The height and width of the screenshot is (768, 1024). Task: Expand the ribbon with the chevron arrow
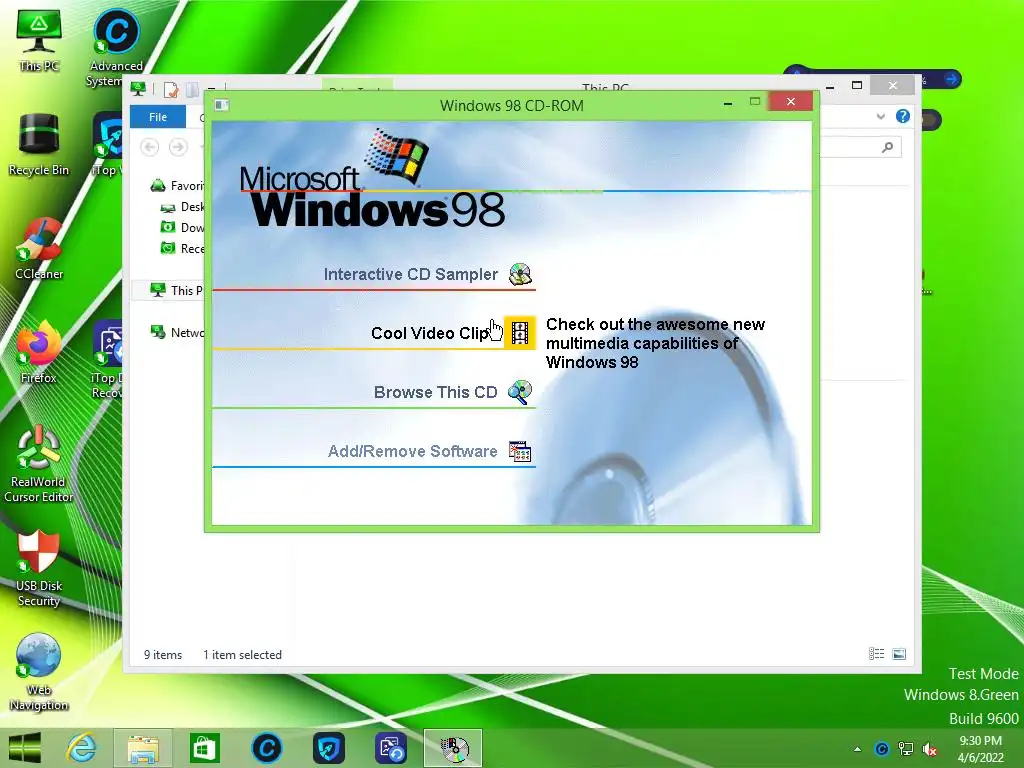(x=880, y=117)
